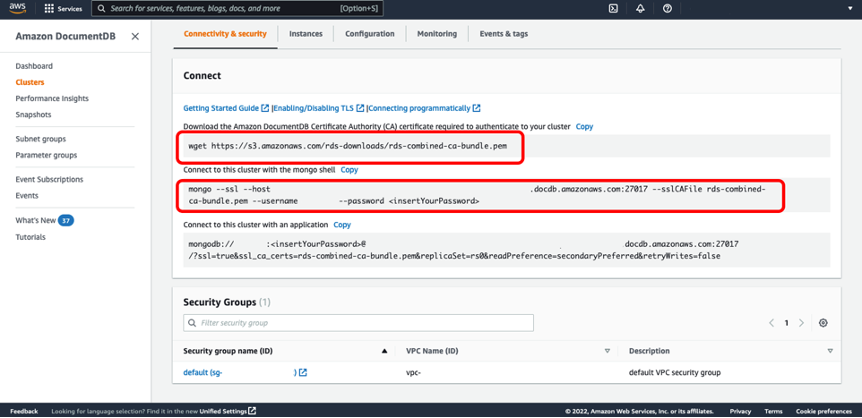The image size is (862, 418).
Task: Open the Services grid menu
Action: pyautogui.click(x=63, y=9)
